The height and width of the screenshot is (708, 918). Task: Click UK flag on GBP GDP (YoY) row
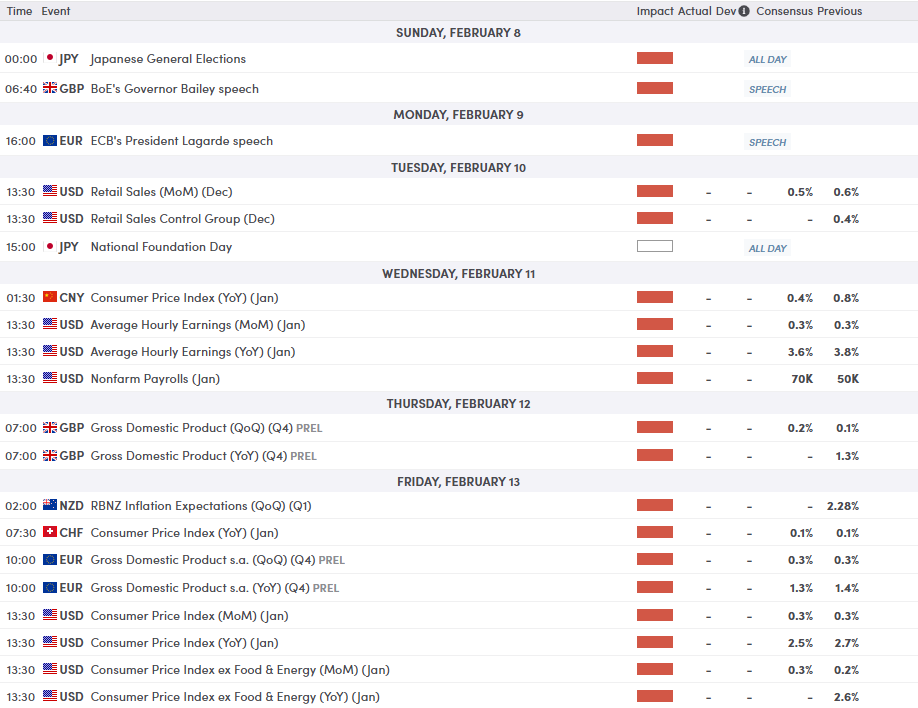click(50, 455)
